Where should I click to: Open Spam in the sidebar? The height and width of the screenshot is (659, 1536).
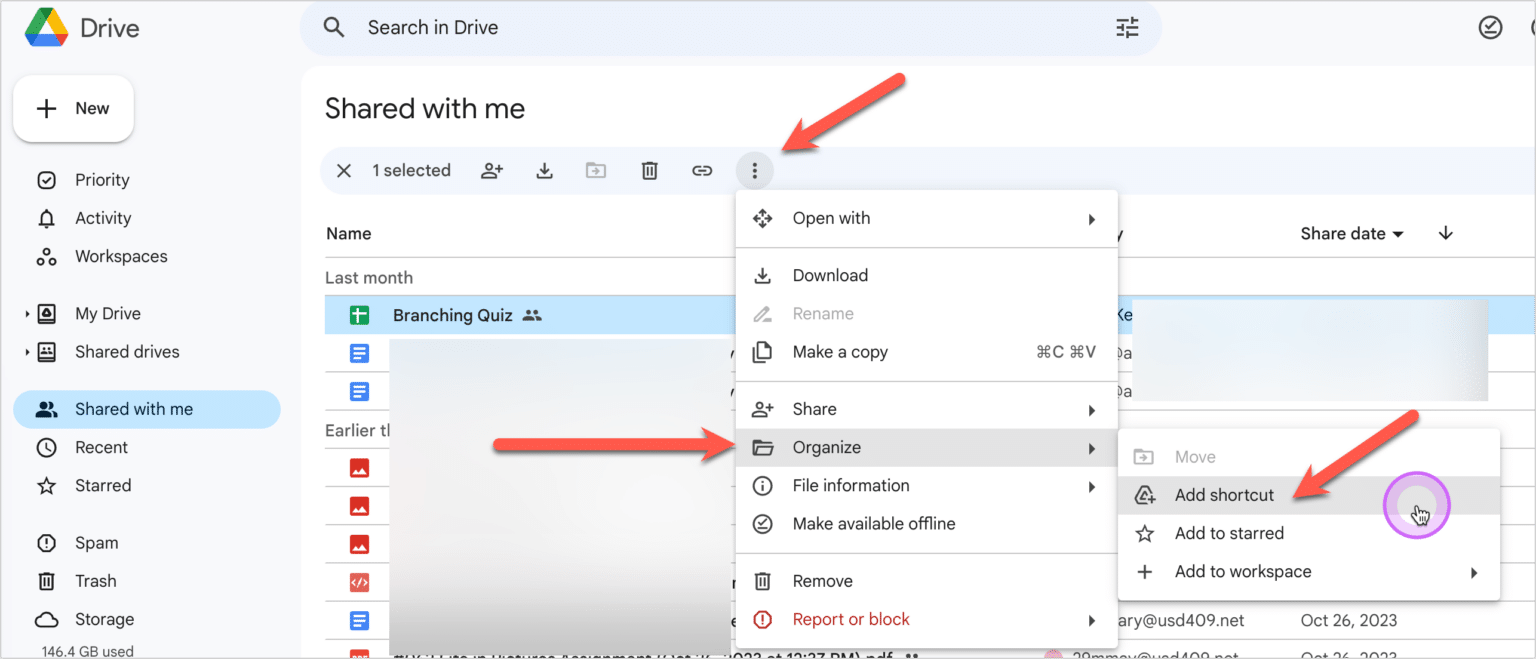click(x=96, y=543)
